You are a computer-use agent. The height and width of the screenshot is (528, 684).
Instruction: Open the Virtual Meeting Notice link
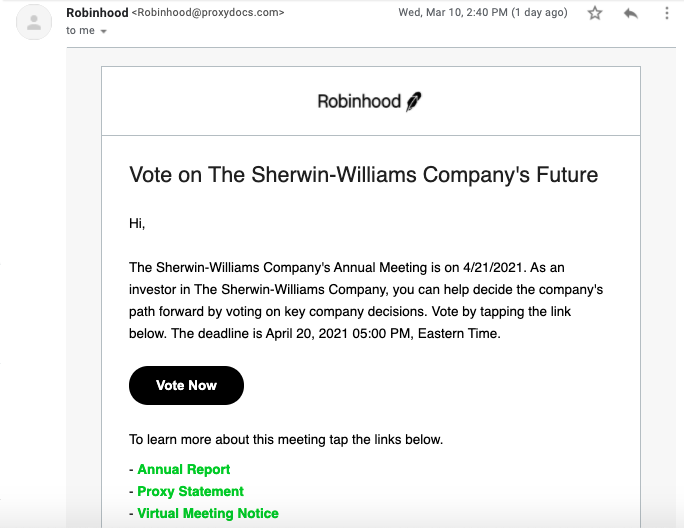(x=208, y=513)
